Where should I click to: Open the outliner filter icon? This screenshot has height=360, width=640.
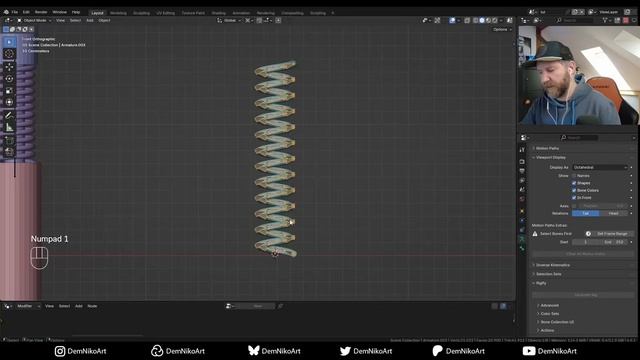pos(606,20)
